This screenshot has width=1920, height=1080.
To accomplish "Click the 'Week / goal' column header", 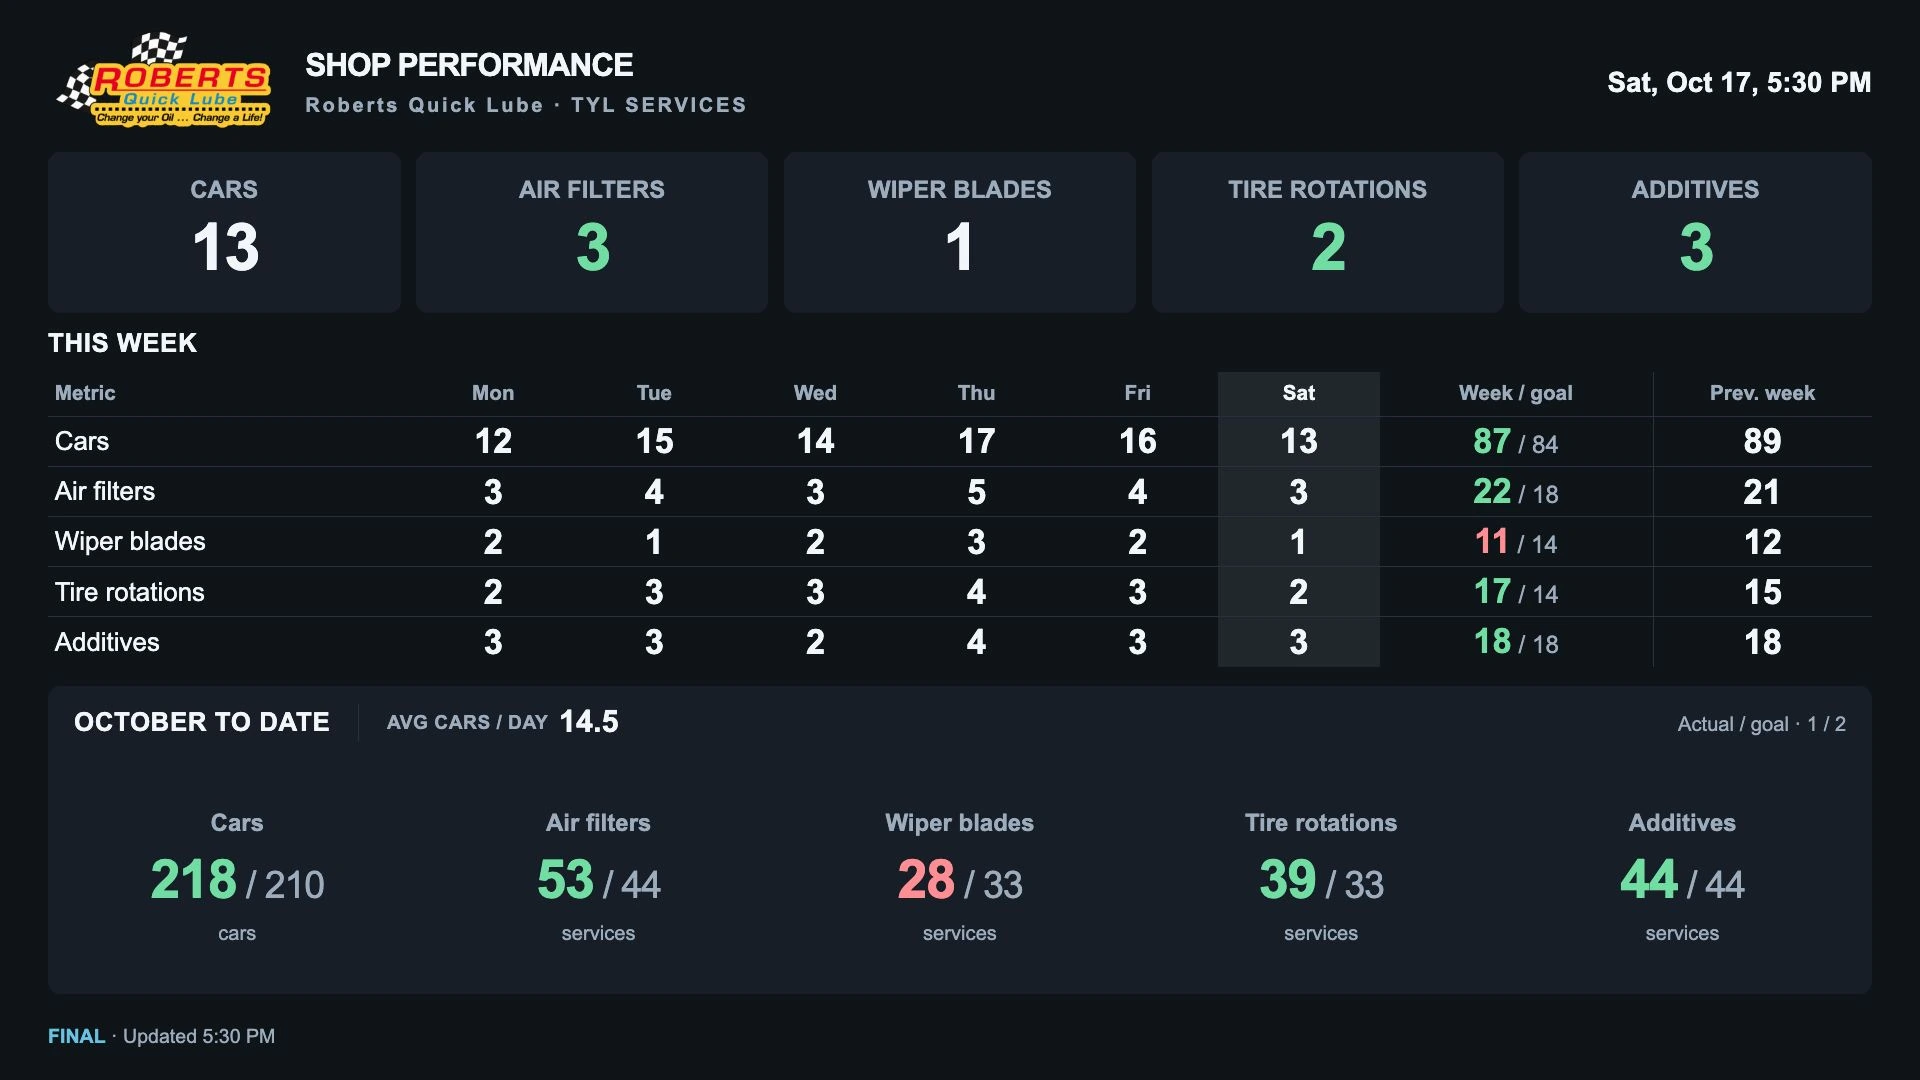I will 1516,393.
